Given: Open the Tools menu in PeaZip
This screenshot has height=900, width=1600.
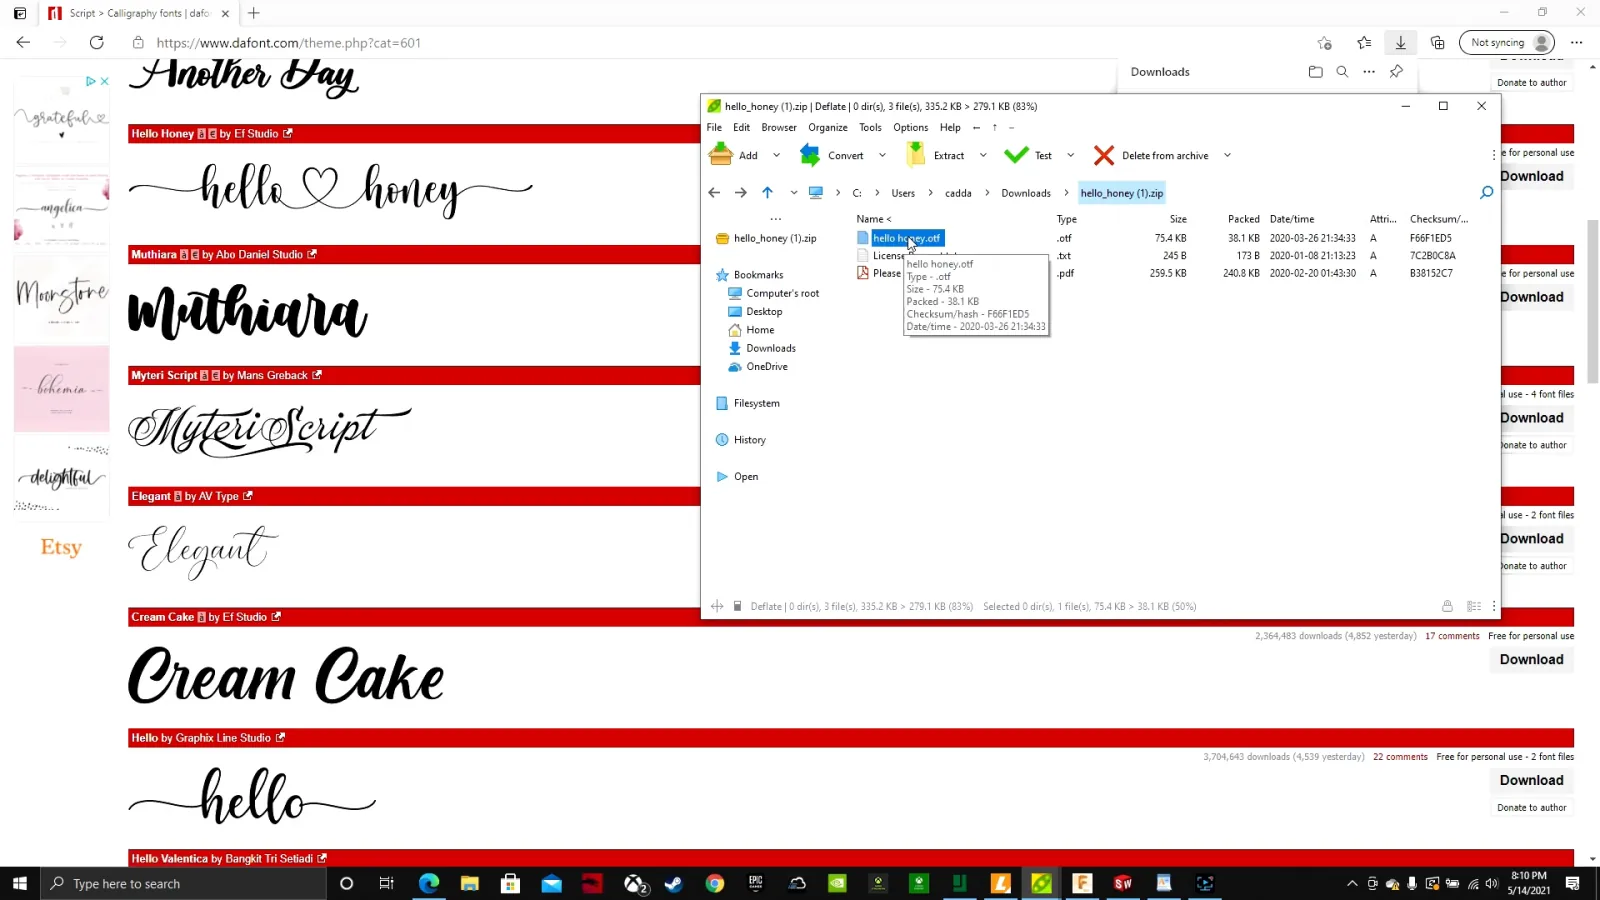Looking at the screenshot, I should click(x=870, y=128).
